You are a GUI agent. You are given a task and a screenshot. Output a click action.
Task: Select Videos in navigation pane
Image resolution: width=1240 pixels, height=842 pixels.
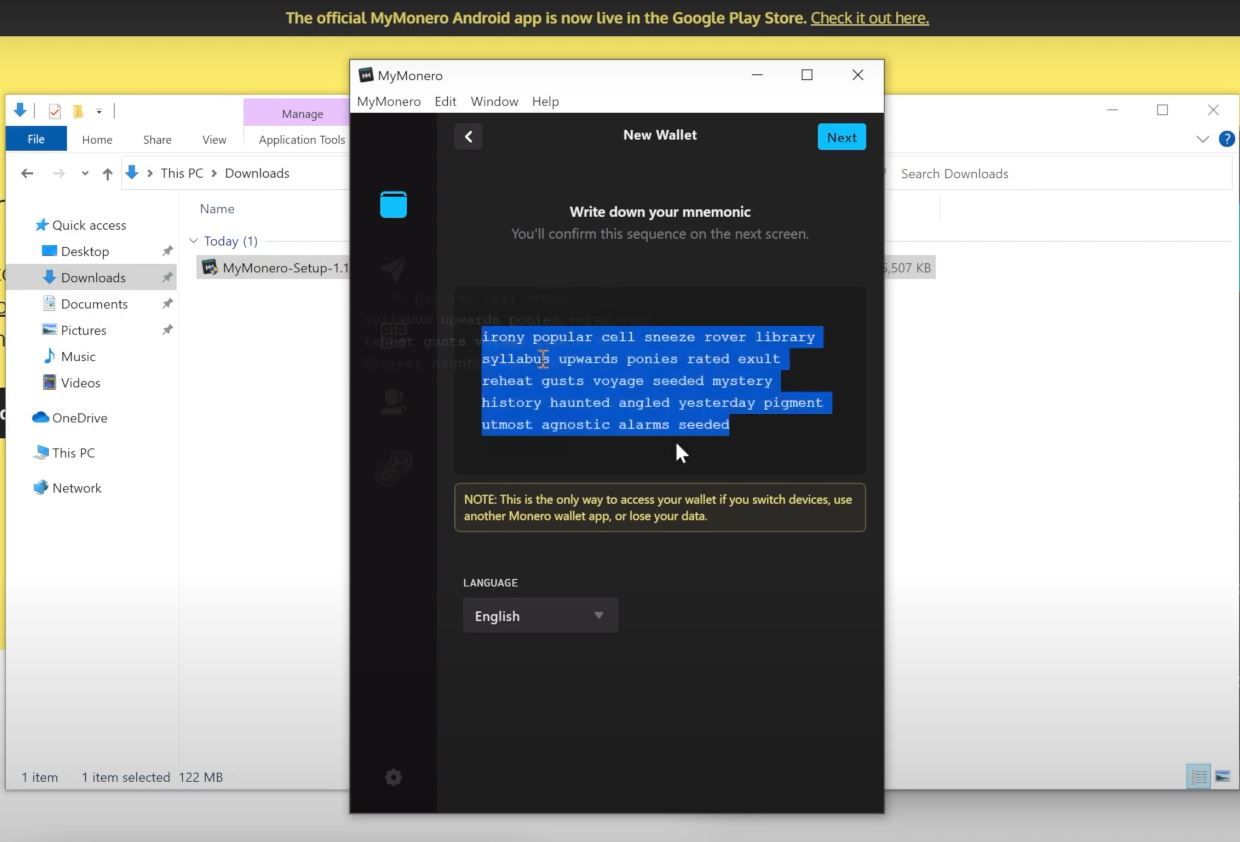80,382
